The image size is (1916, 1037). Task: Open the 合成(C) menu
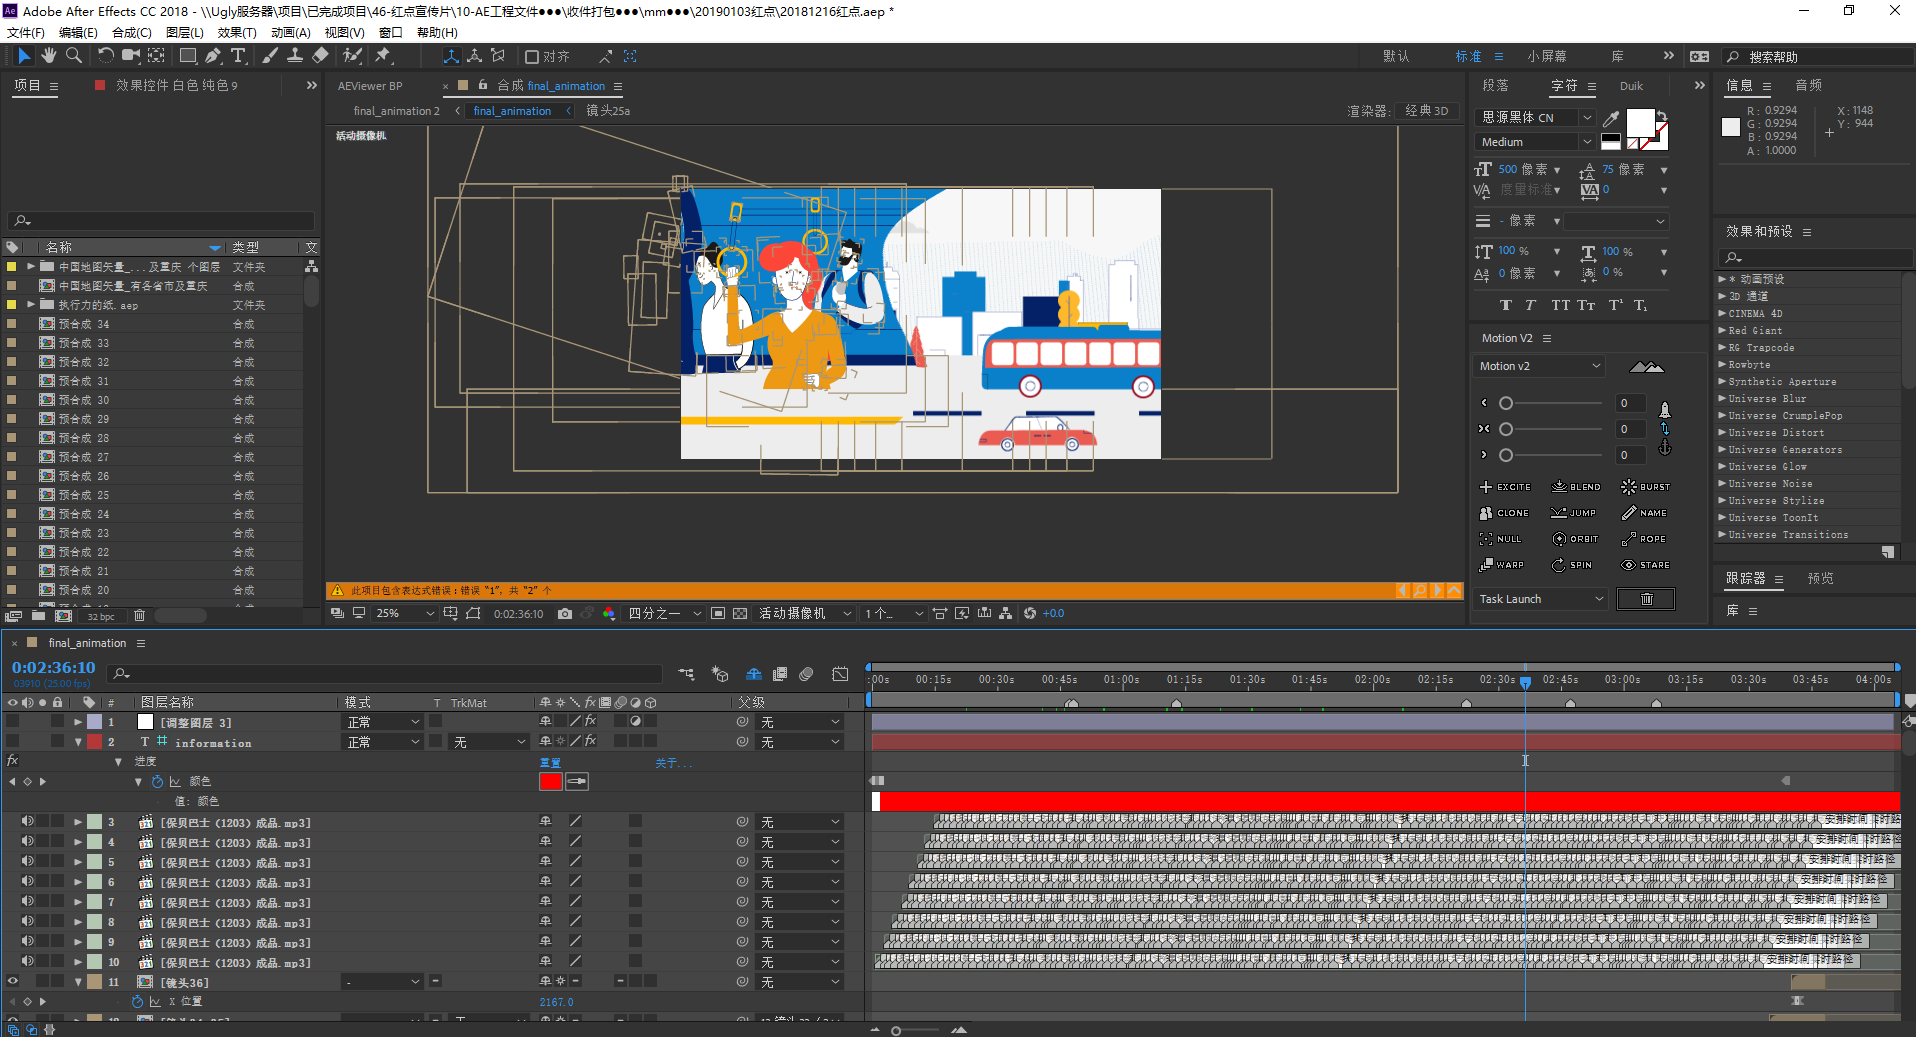(131, 32)
